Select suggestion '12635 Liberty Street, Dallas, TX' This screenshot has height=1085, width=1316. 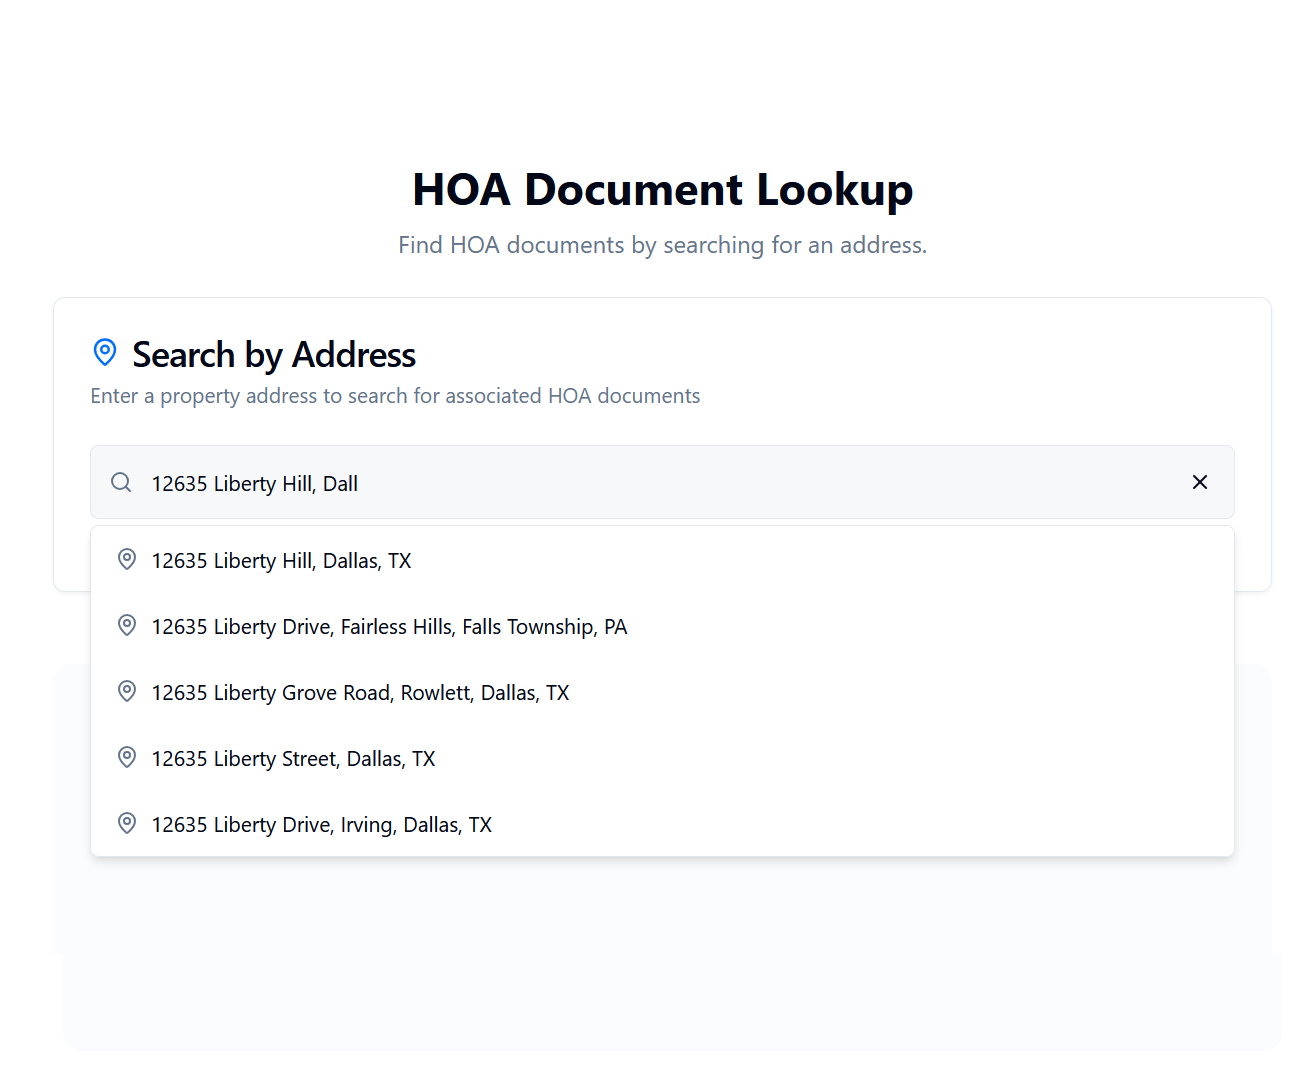coord(662,758)
